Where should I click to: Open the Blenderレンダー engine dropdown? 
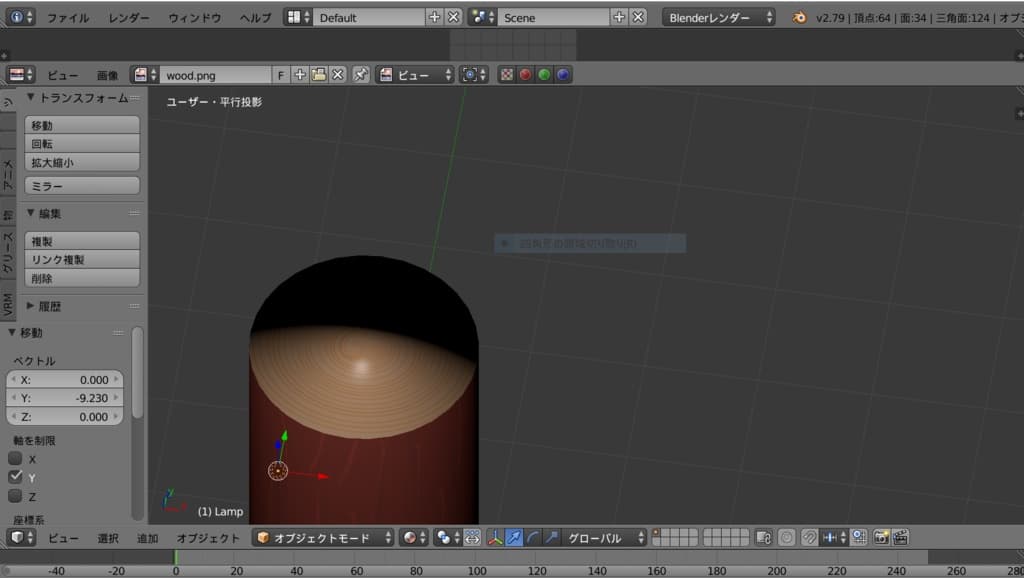click(x=719, y=18)
